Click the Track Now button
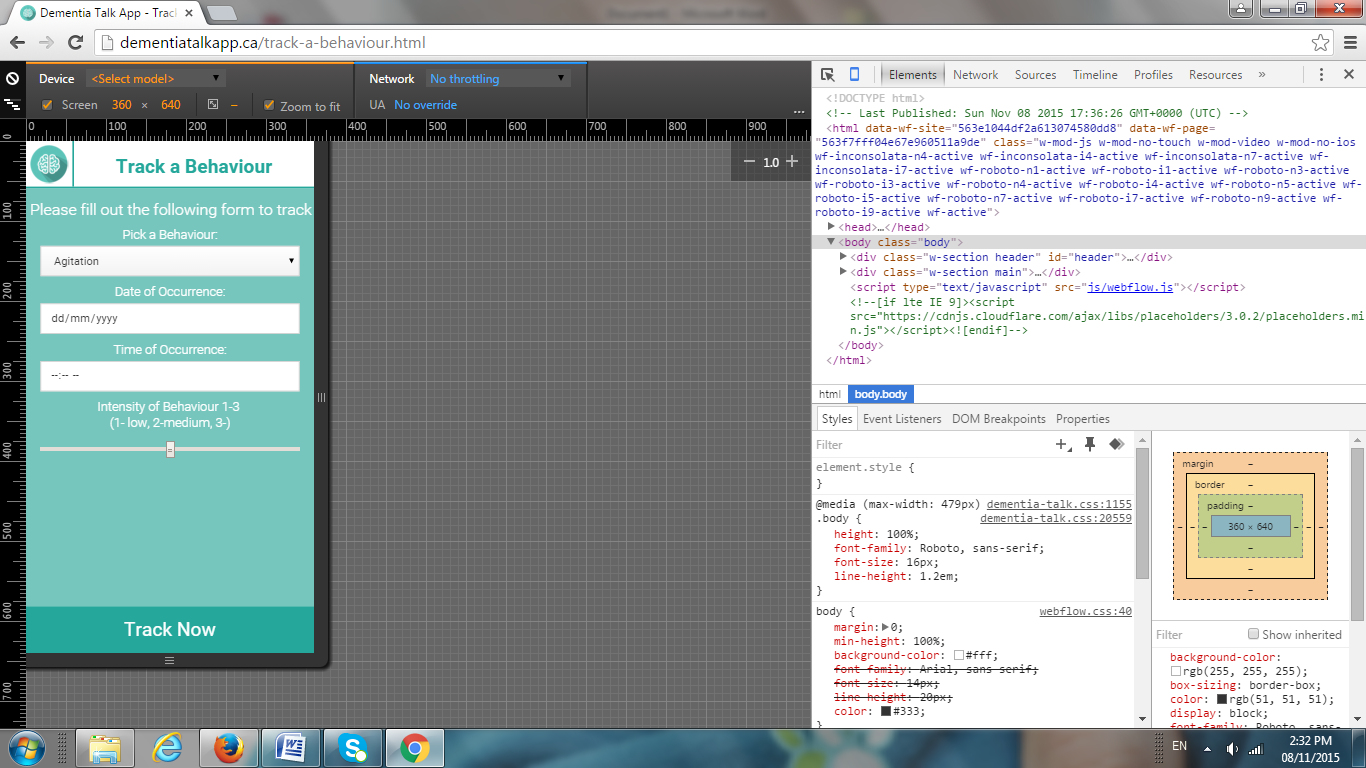 tap(169, 629)
